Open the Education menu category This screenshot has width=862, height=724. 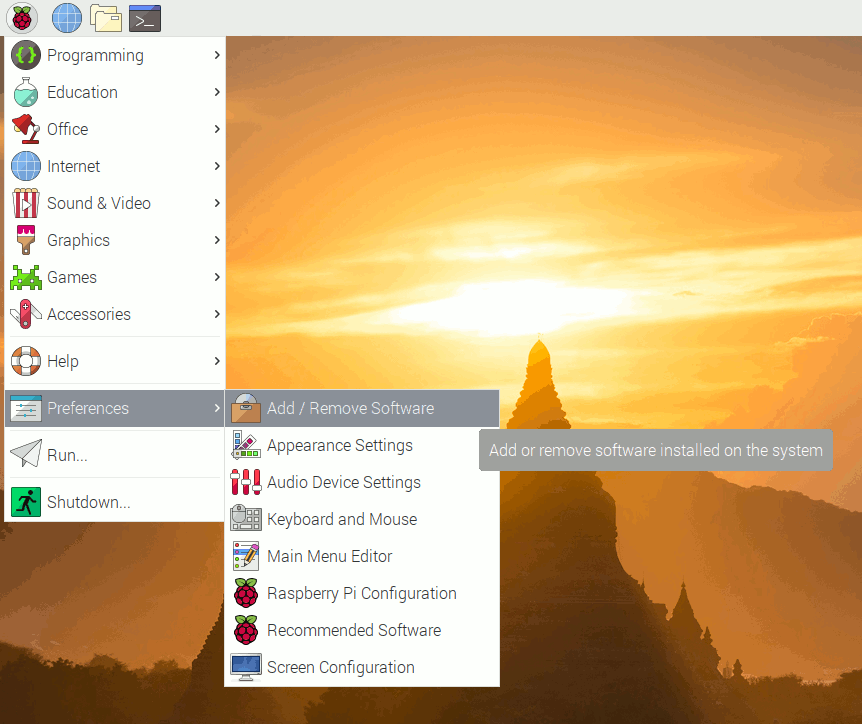(x=115, y=92)
